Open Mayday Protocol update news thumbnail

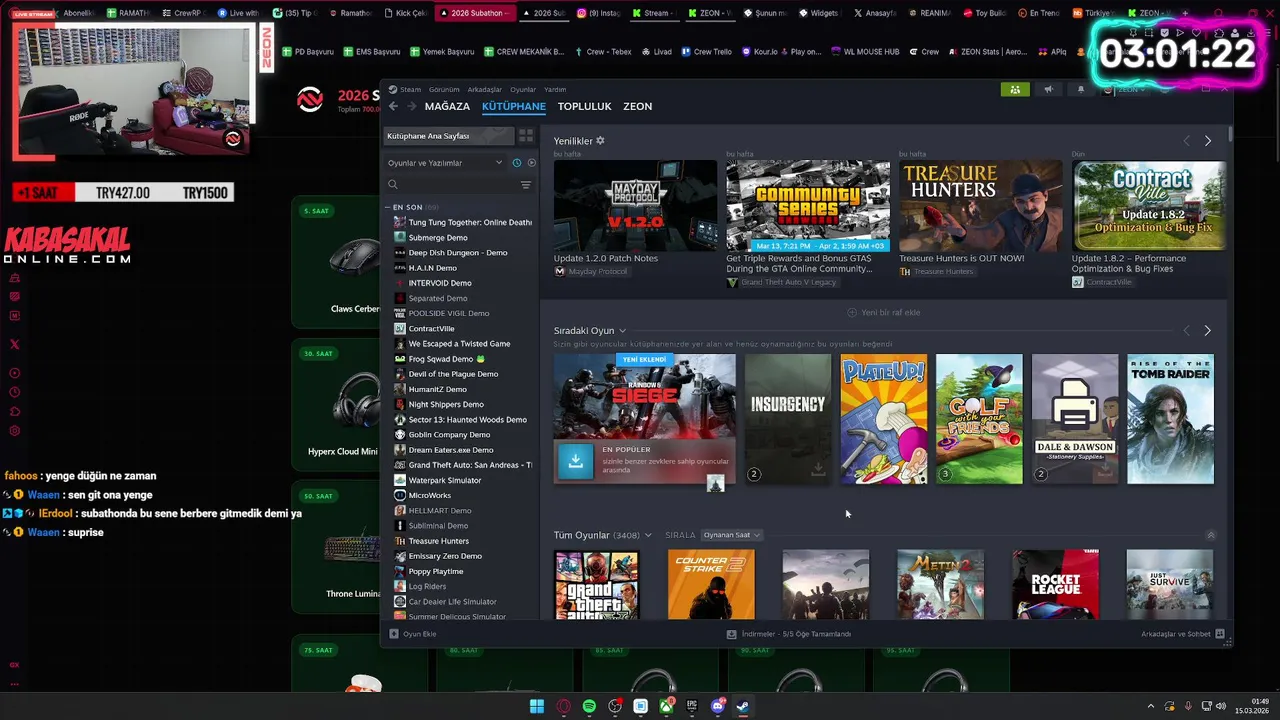tap(635, 205)
